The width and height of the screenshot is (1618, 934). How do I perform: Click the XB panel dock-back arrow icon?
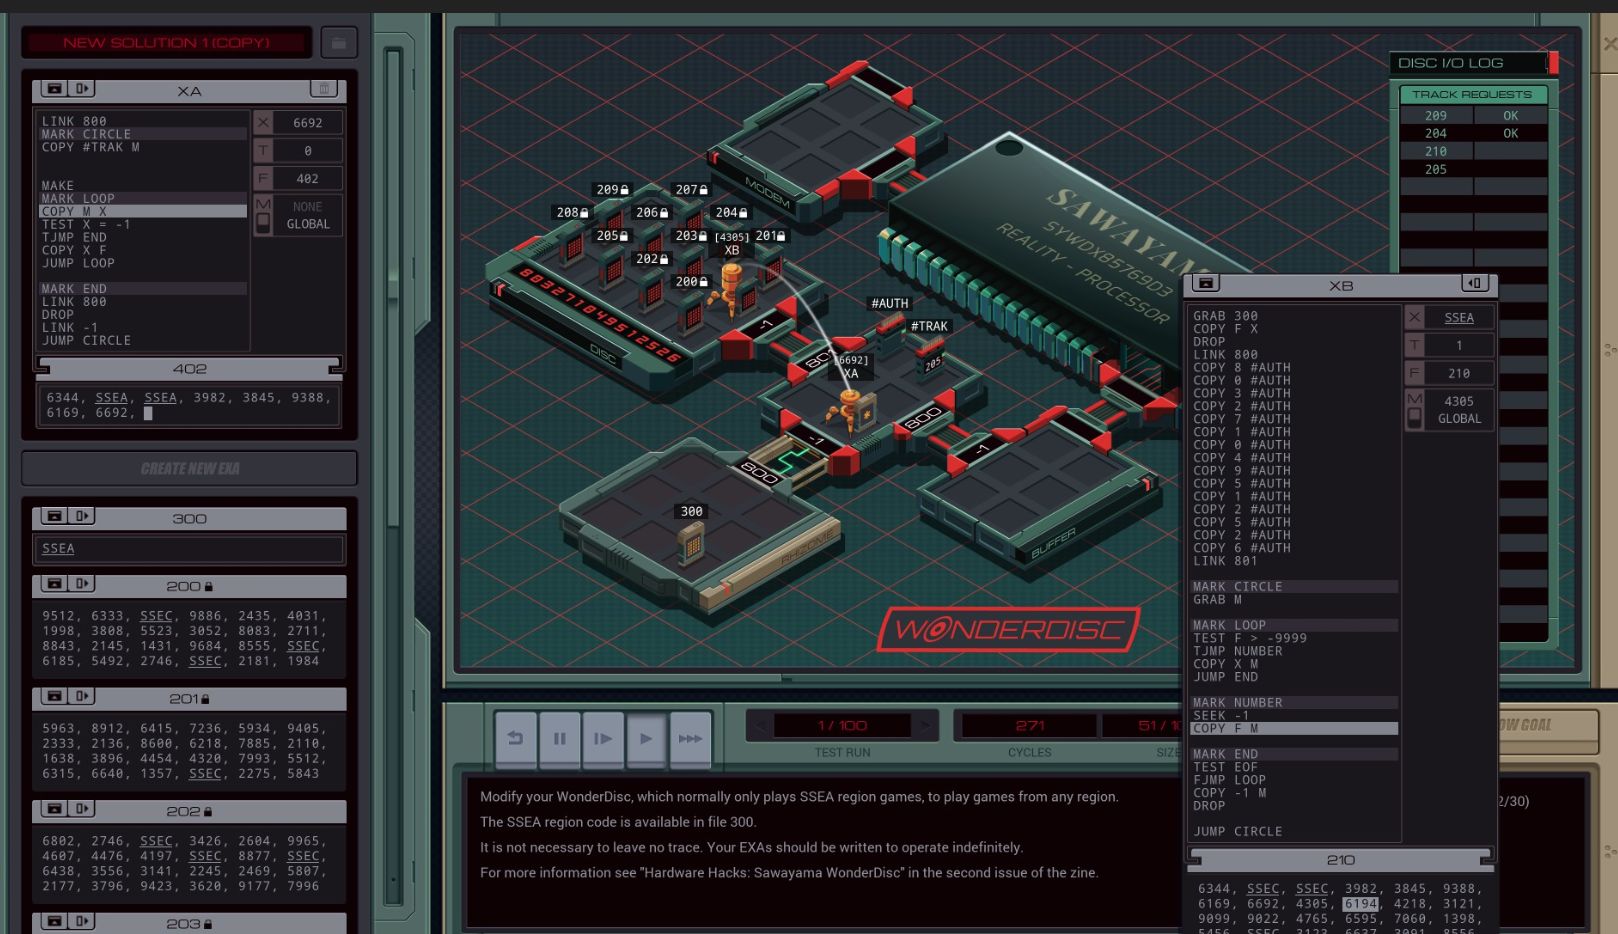coord(1475,284)
